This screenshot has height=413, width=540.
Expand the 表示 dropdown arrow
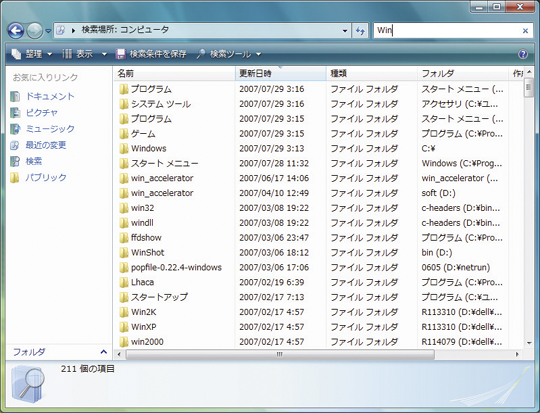(104, 54)
